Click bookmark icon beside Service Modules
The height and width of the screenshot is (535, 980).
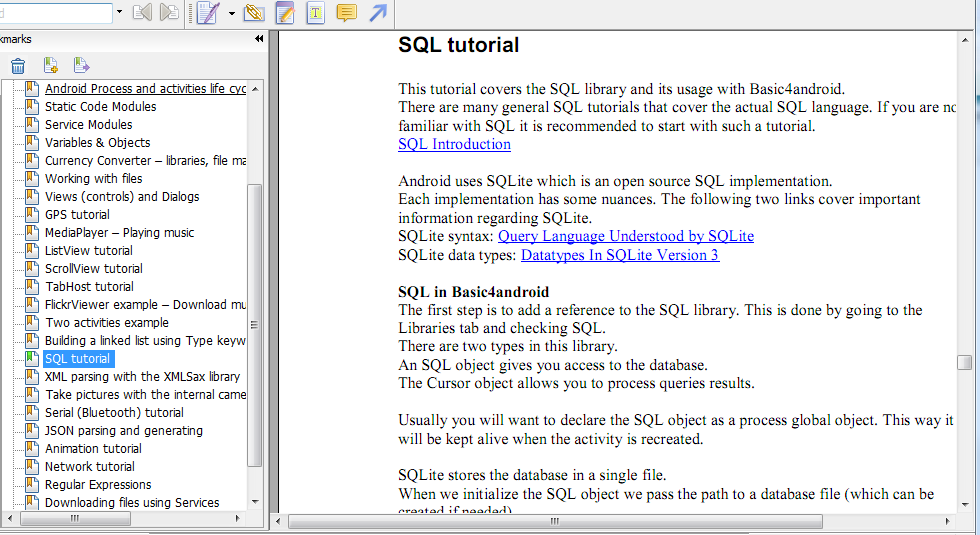click(32, 125)
